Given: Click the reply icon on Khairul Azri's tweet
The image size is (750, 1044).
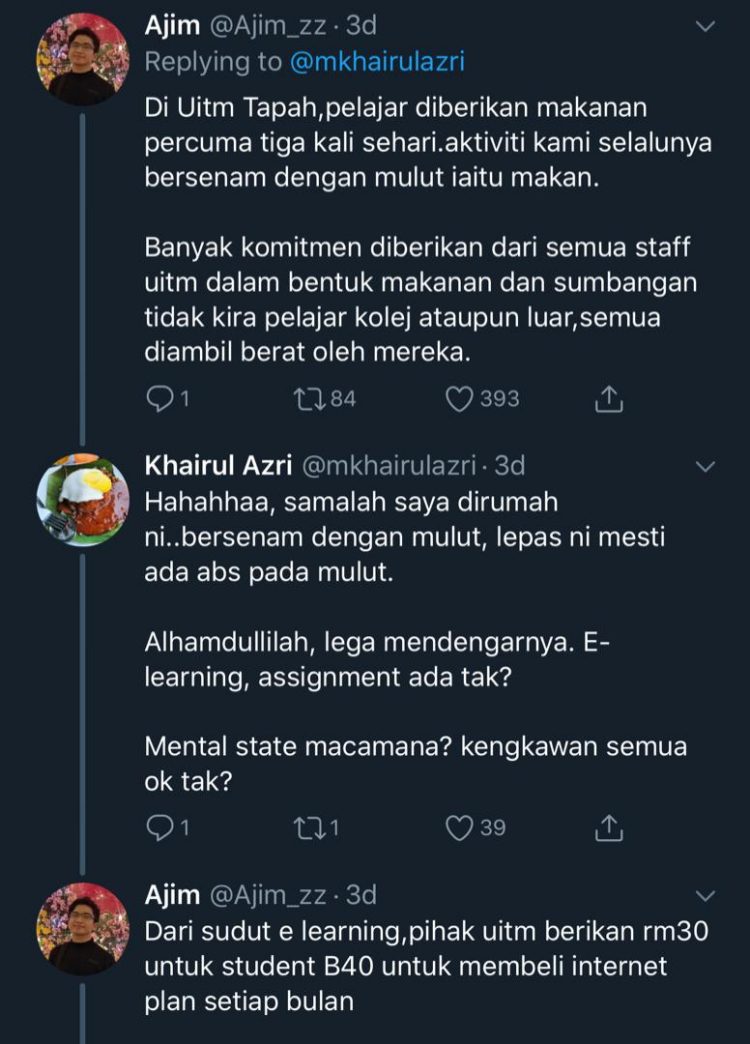Looking at the screenshot, I should point(161,827).
